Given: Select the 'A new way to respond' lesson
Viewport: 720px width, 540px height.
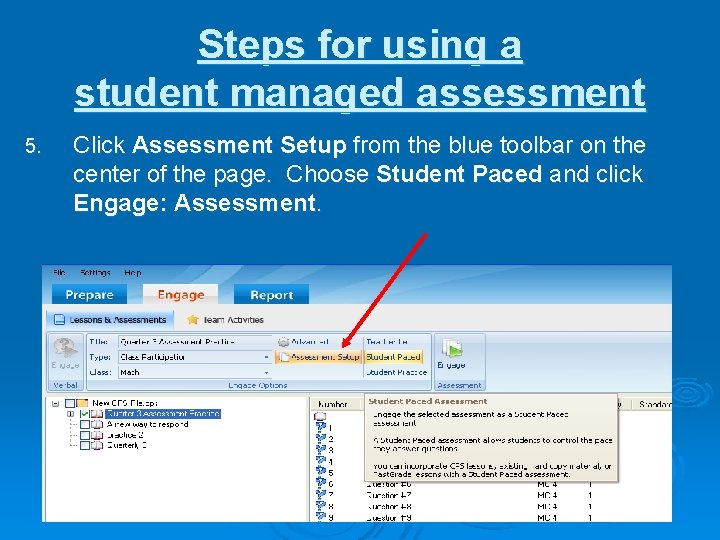Looking at the screenshot, I should (x=147, y=424).
